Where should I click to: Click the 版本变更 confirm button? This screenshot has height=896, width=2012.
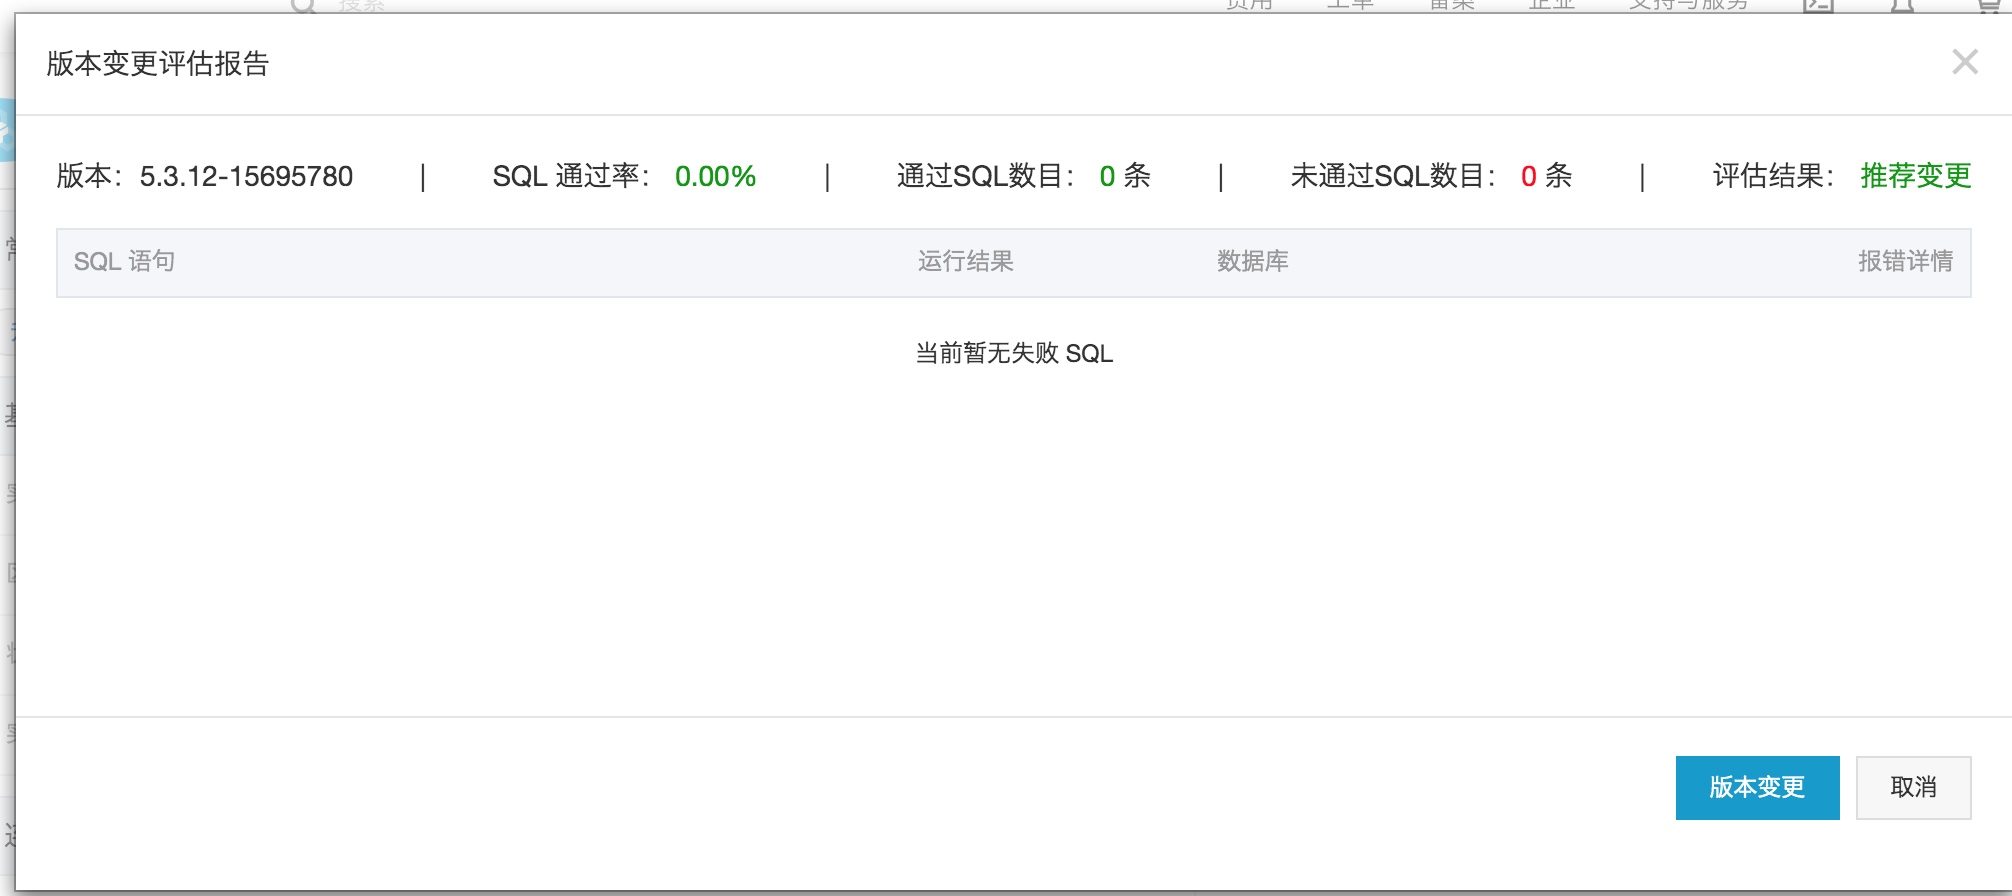(1757, 787)
